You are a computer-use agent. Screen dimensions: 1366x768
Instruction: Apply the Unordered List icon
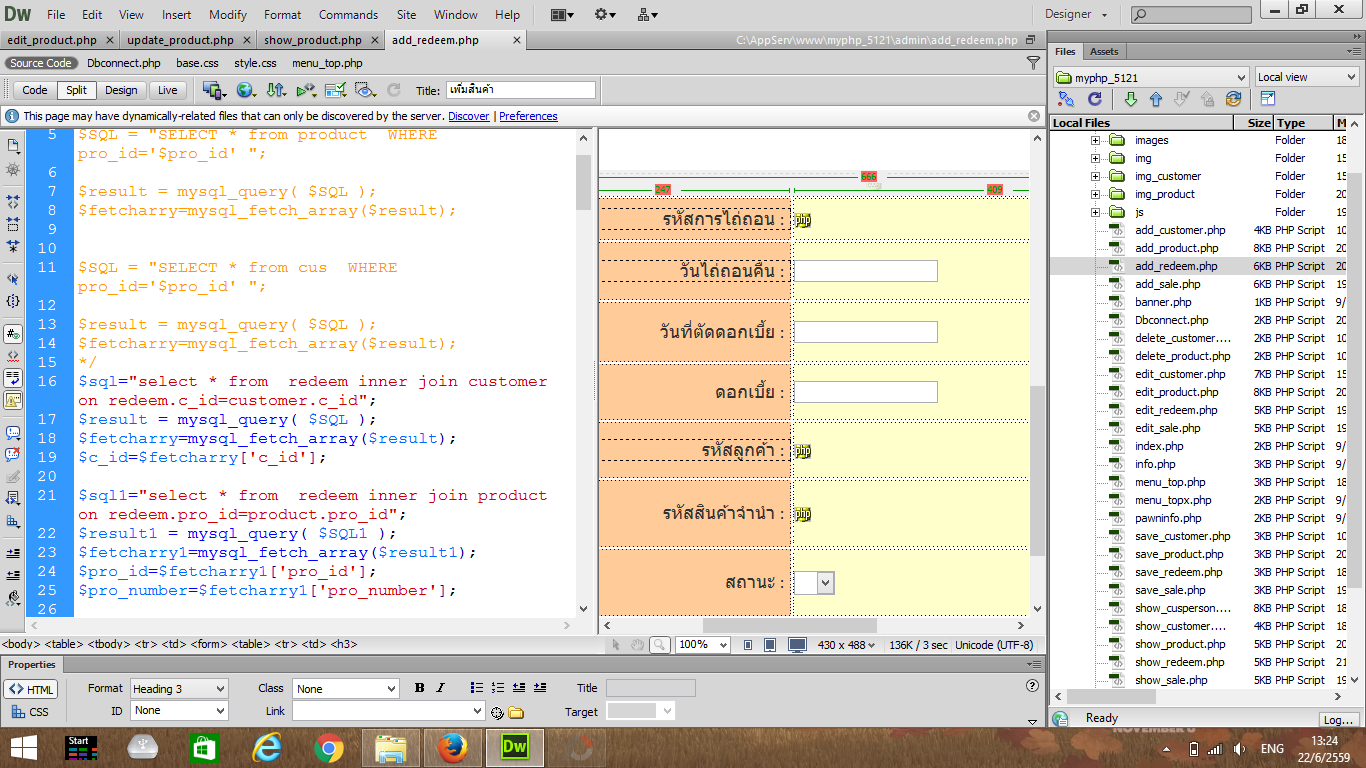click(477, 688)
